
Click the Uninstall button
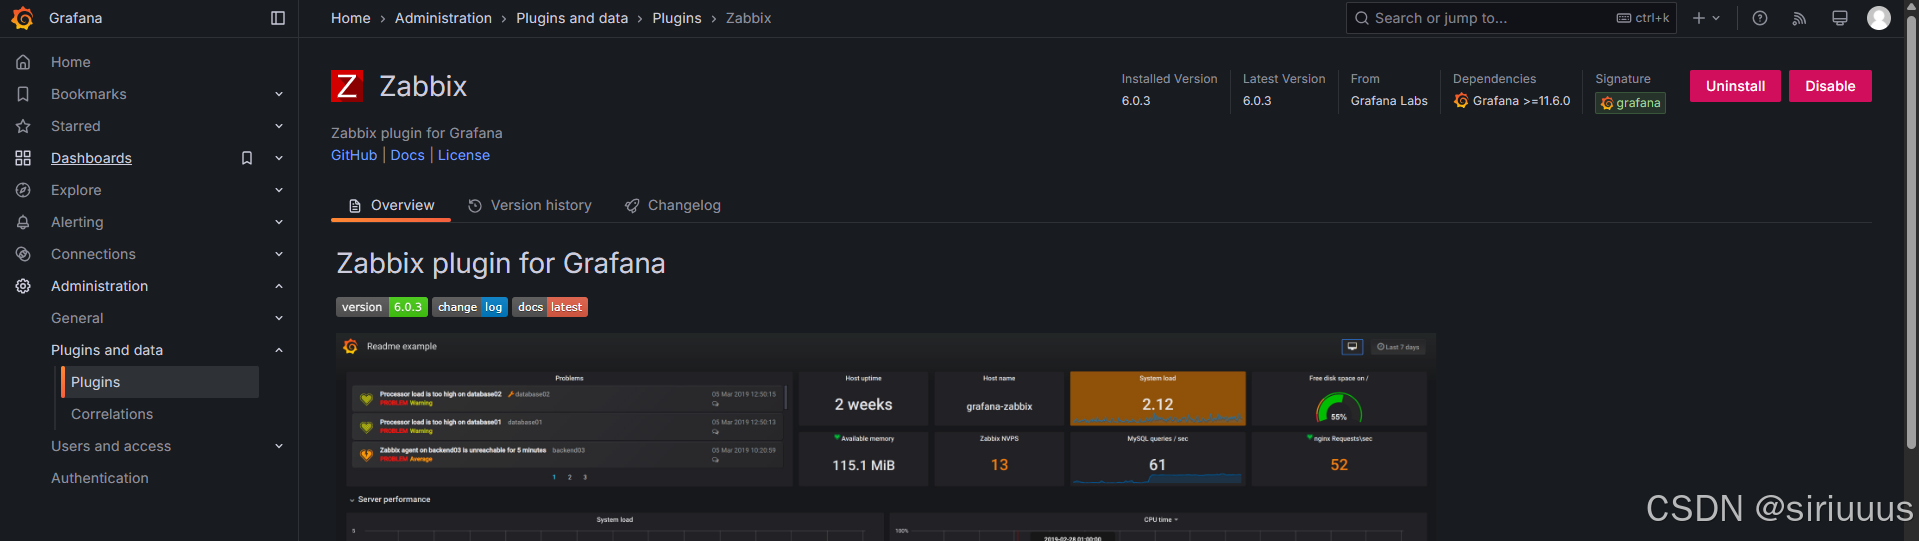pyautogui.click(x=1735, y=86)
